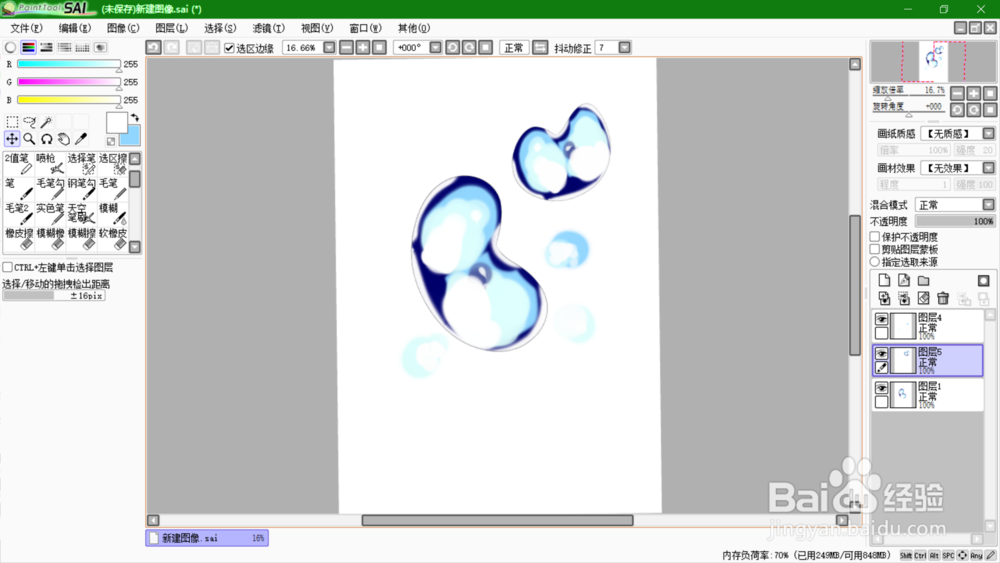Click navigator zoom-in plus button

click(x=973, y=93)
